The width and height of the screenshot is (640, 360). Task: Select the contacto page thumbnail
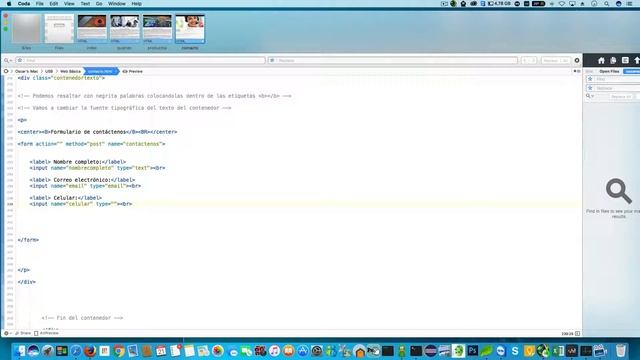[190, 29]
